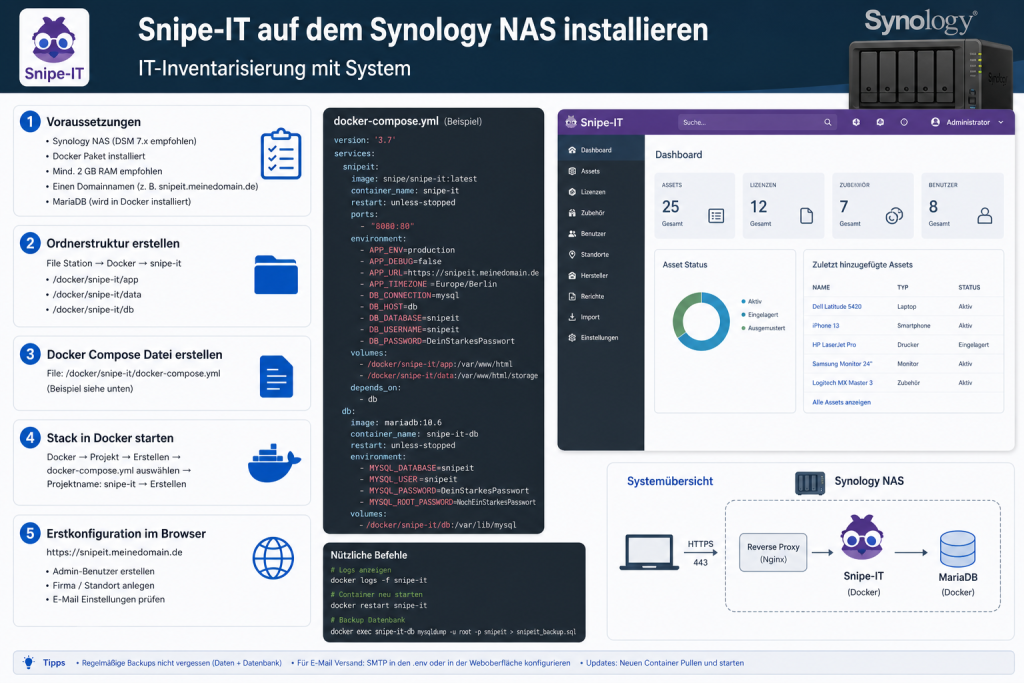This screenshot has height=683, width=1024.
Task: Click the Reverse Proxy (Nginx) box
Action: [x=773, y=552]
